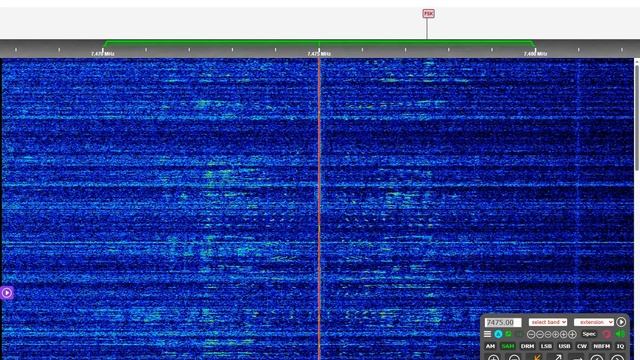Toggle the Spec spectrum display button
640x360 pixels.
[x=589, y=334]
